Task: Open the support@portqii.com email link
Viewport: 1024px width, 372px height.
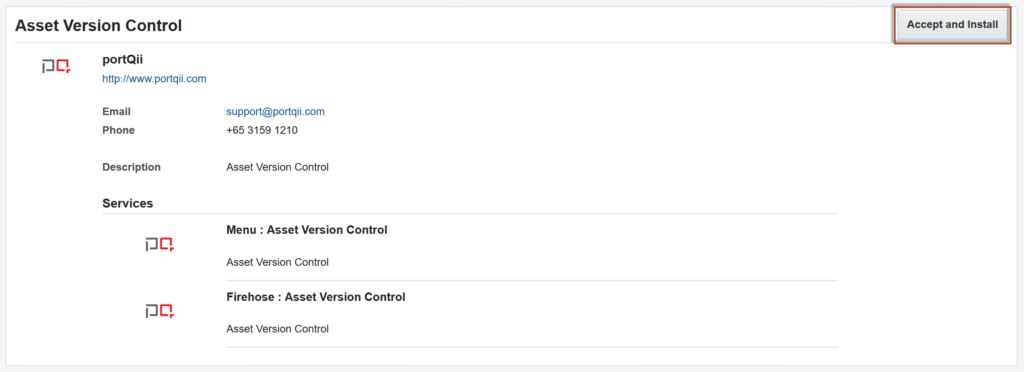Action: point(276,112)
